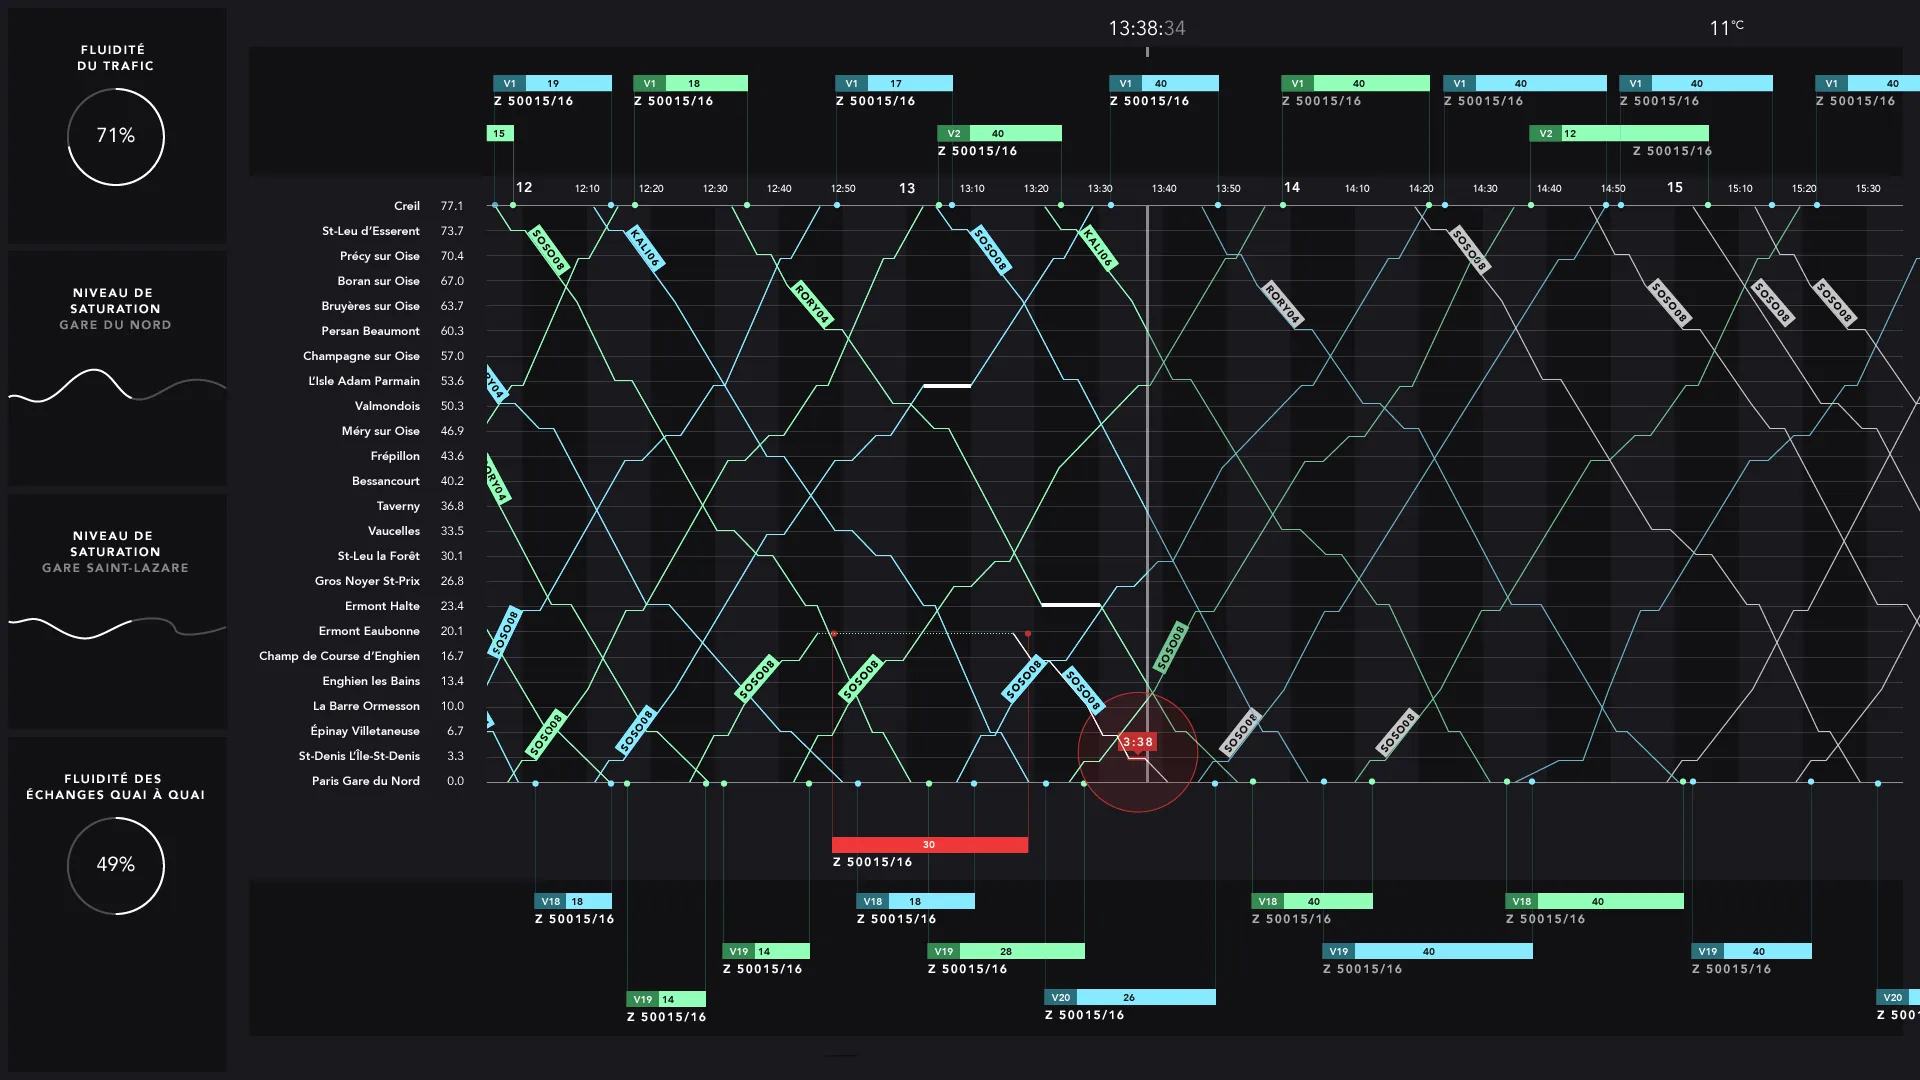Click the red 3:38 delay alert badge
Image resolution: width=1920 pixels, height=1080 pixels.
click(x=1137, y=742)
